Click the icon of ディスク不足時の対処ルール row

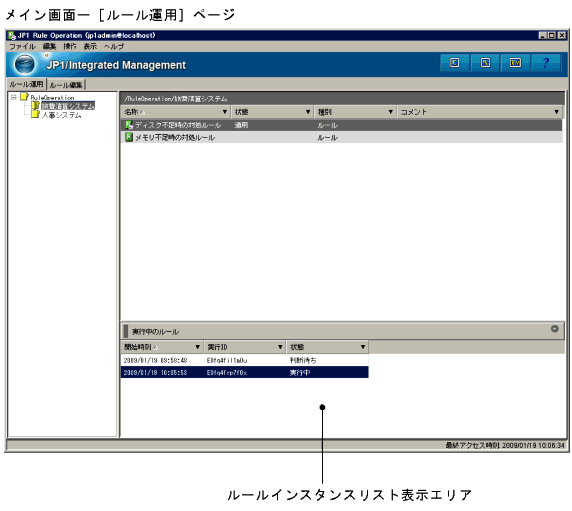(x=129, y=125)
